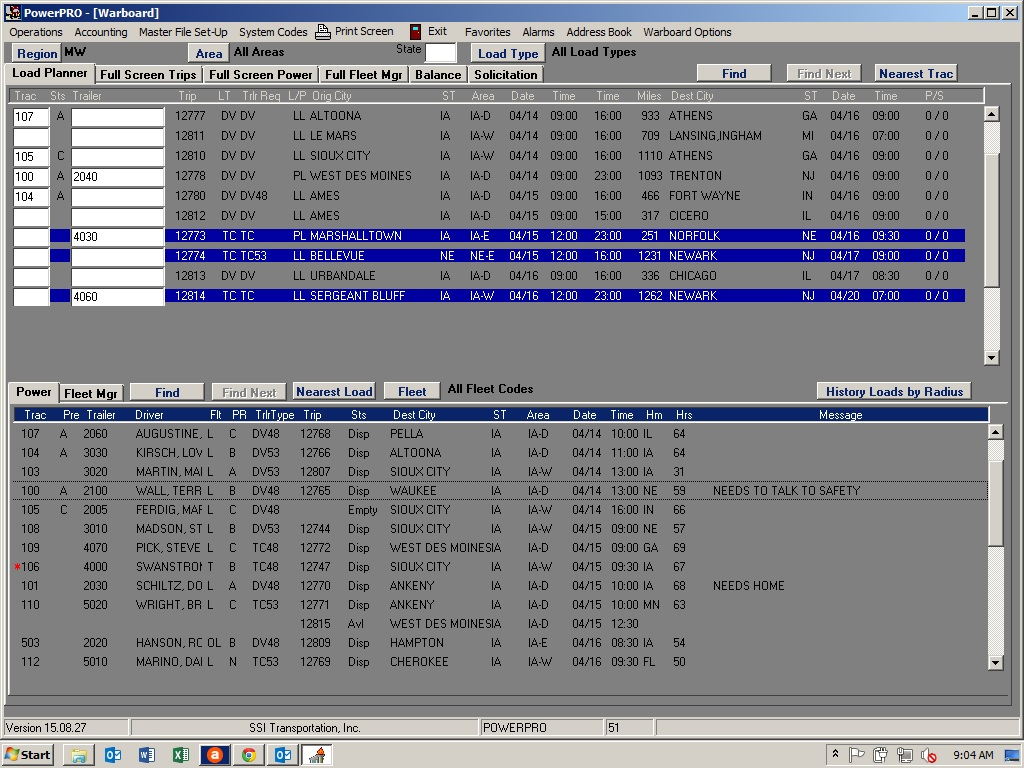The height and width of the screenshot is (768, 1024).
Task: Select the Fleet Mgr tab
Action: click(x=91, y=393)
